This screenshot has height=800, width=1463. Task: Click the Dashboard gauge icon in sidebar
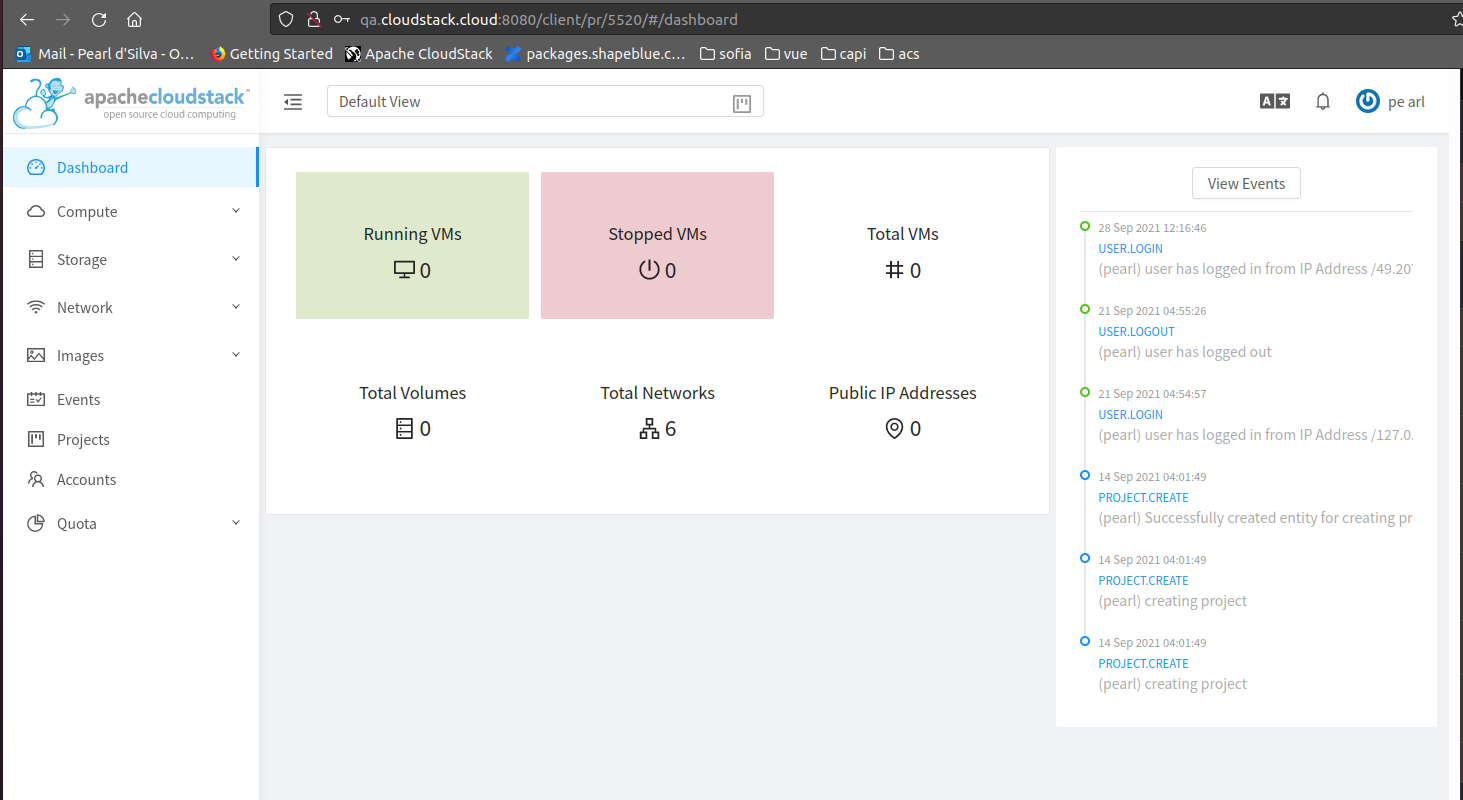36,167
